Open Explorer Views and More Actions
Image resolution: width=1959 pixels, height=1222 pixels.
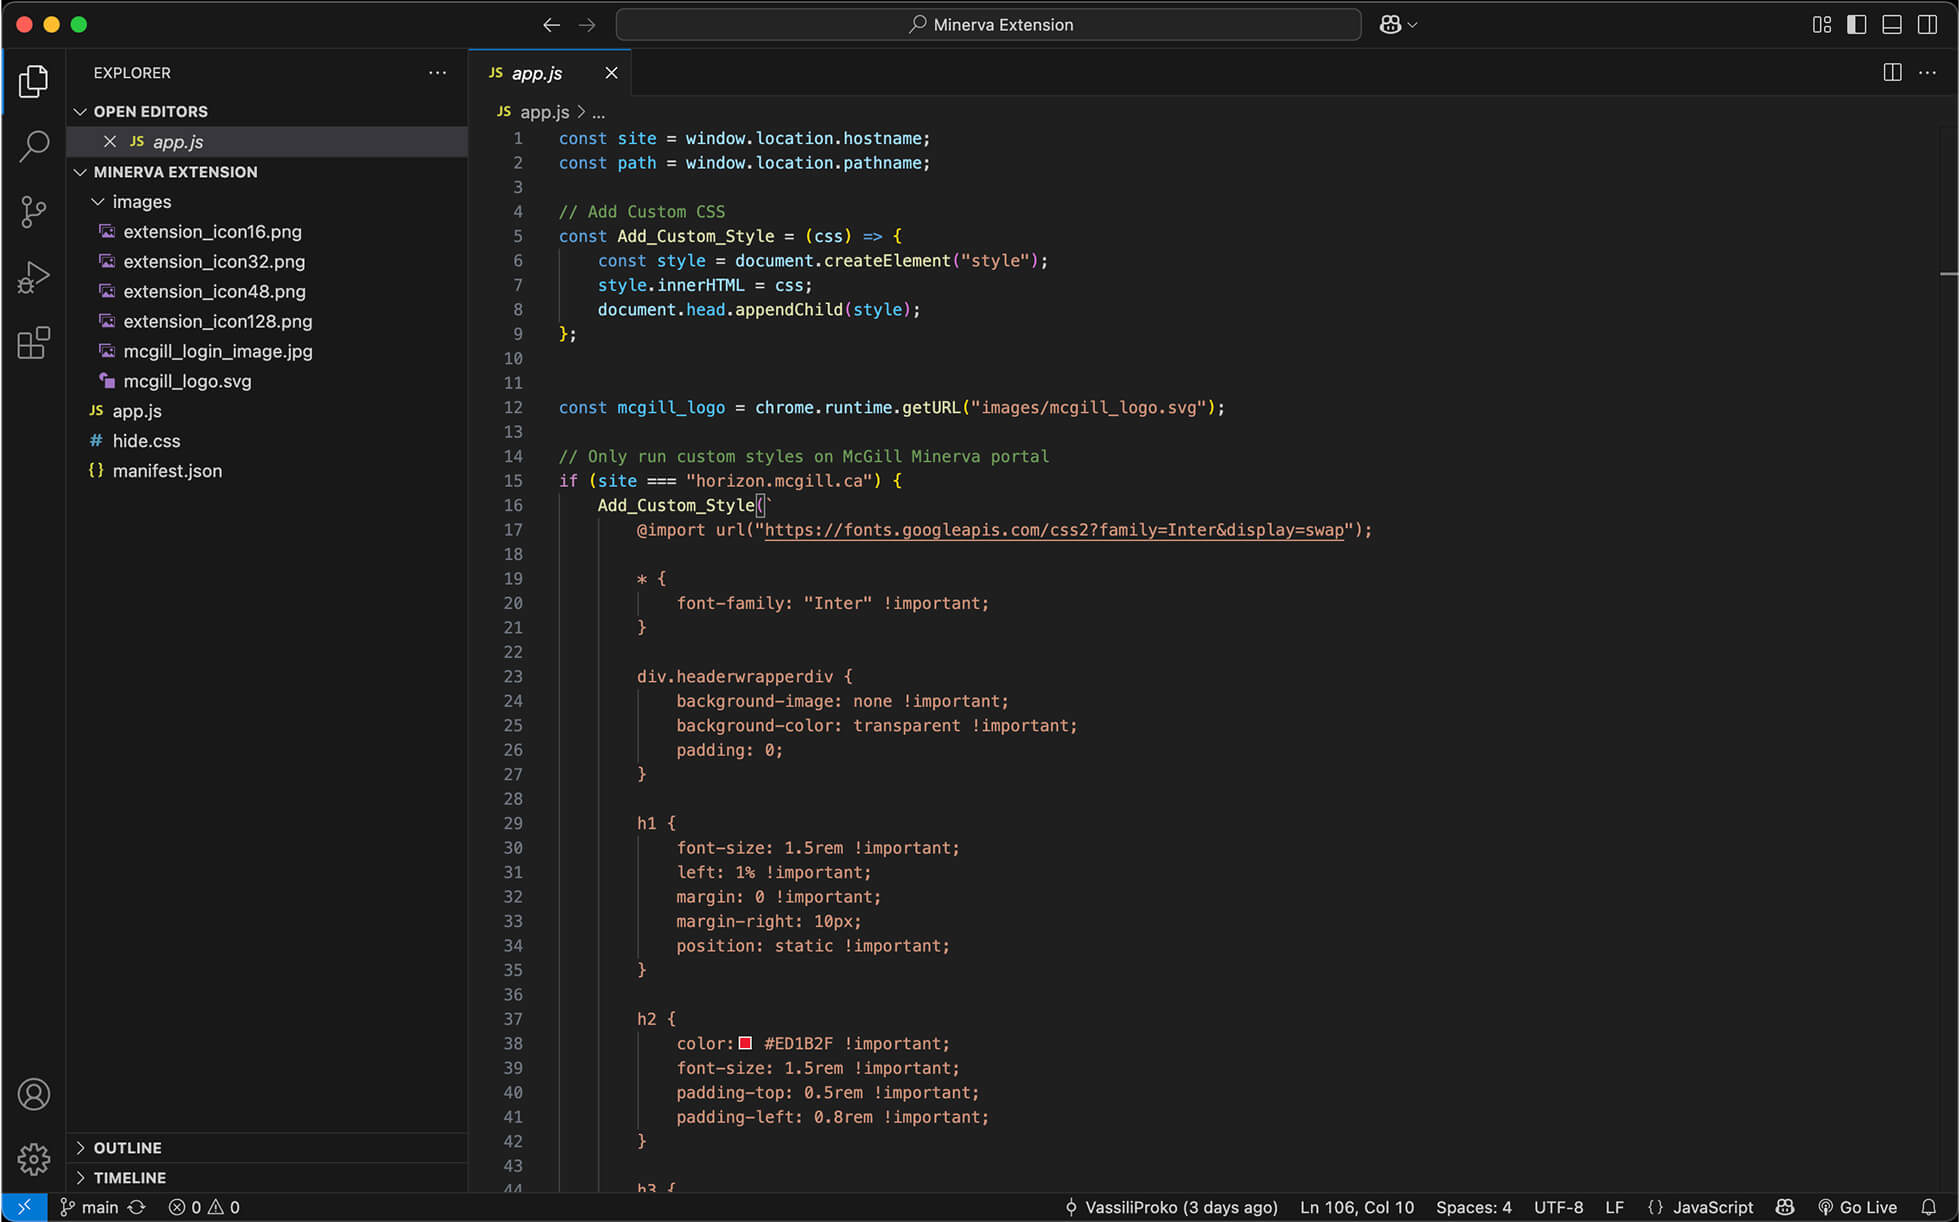point(437,73)
